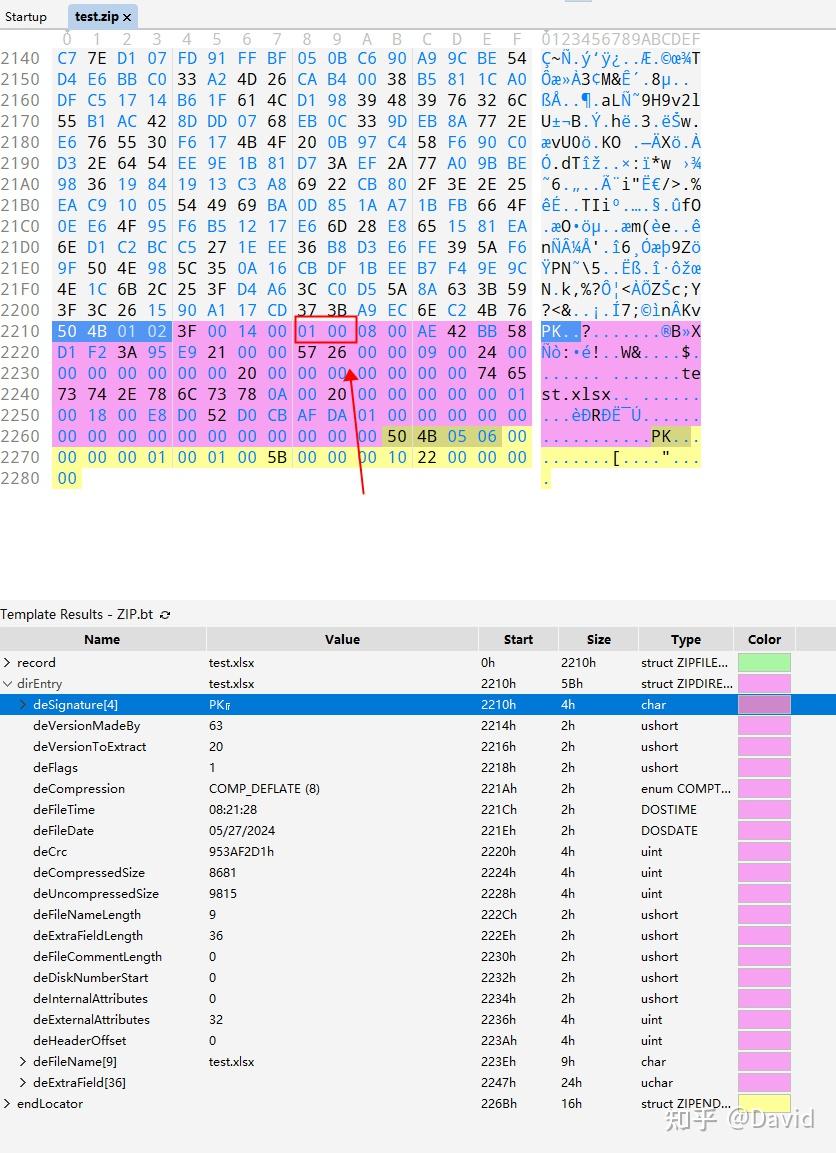Expand the endLocator struct row
The width and height of the screenshot is (836, 1153).
point(8,1104)
